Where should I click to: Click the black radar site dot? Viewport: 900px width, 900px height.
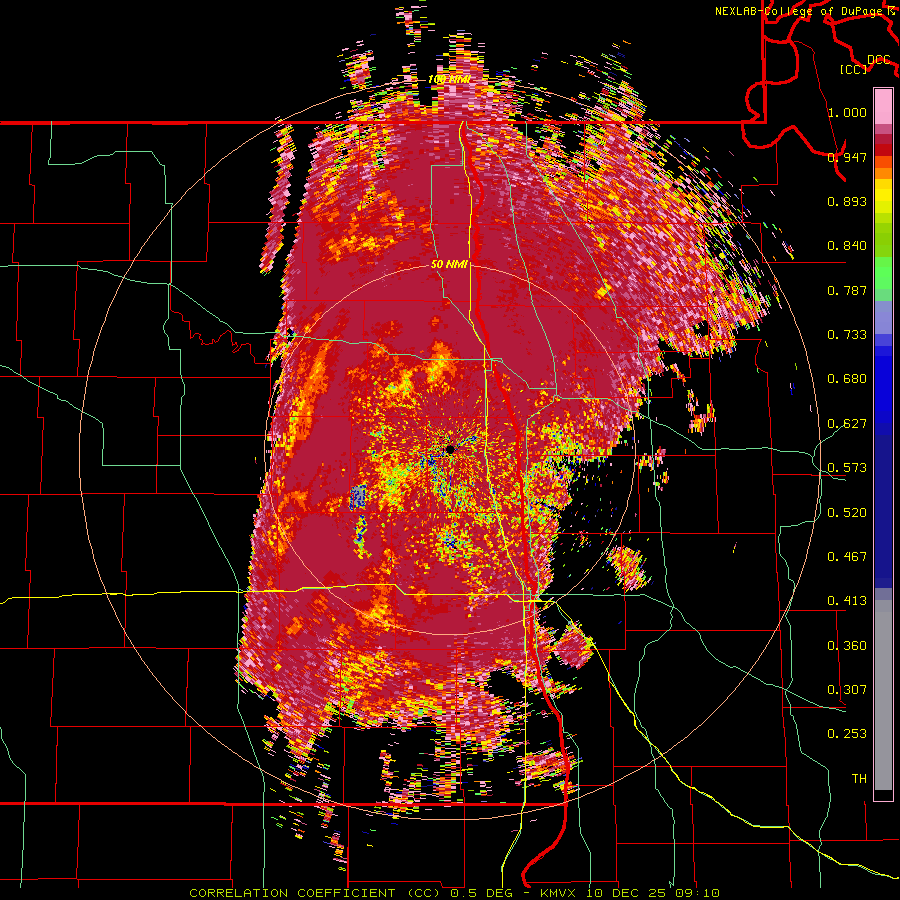[x=450, y=449]
